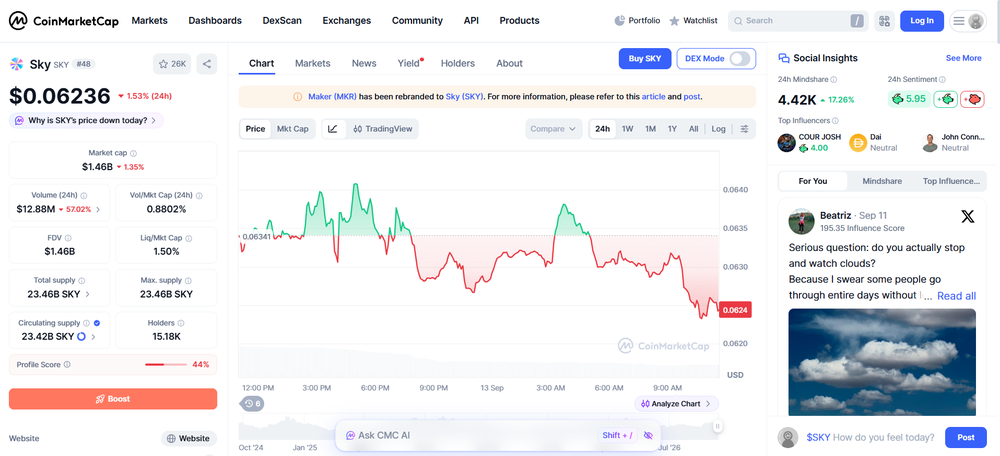Toggle Log scale on chart
Screen dimensions: 1000x456
point(718,129)
